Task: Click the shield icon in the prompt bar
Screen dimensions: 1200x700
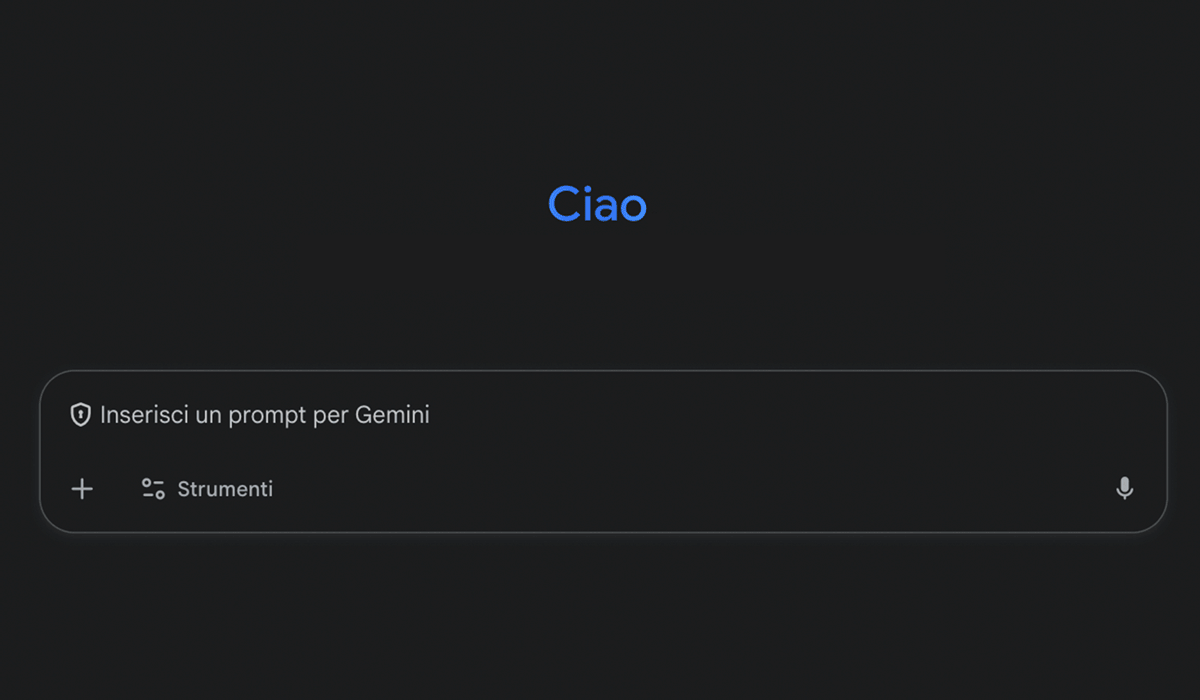Action: (x=80, y=413)
